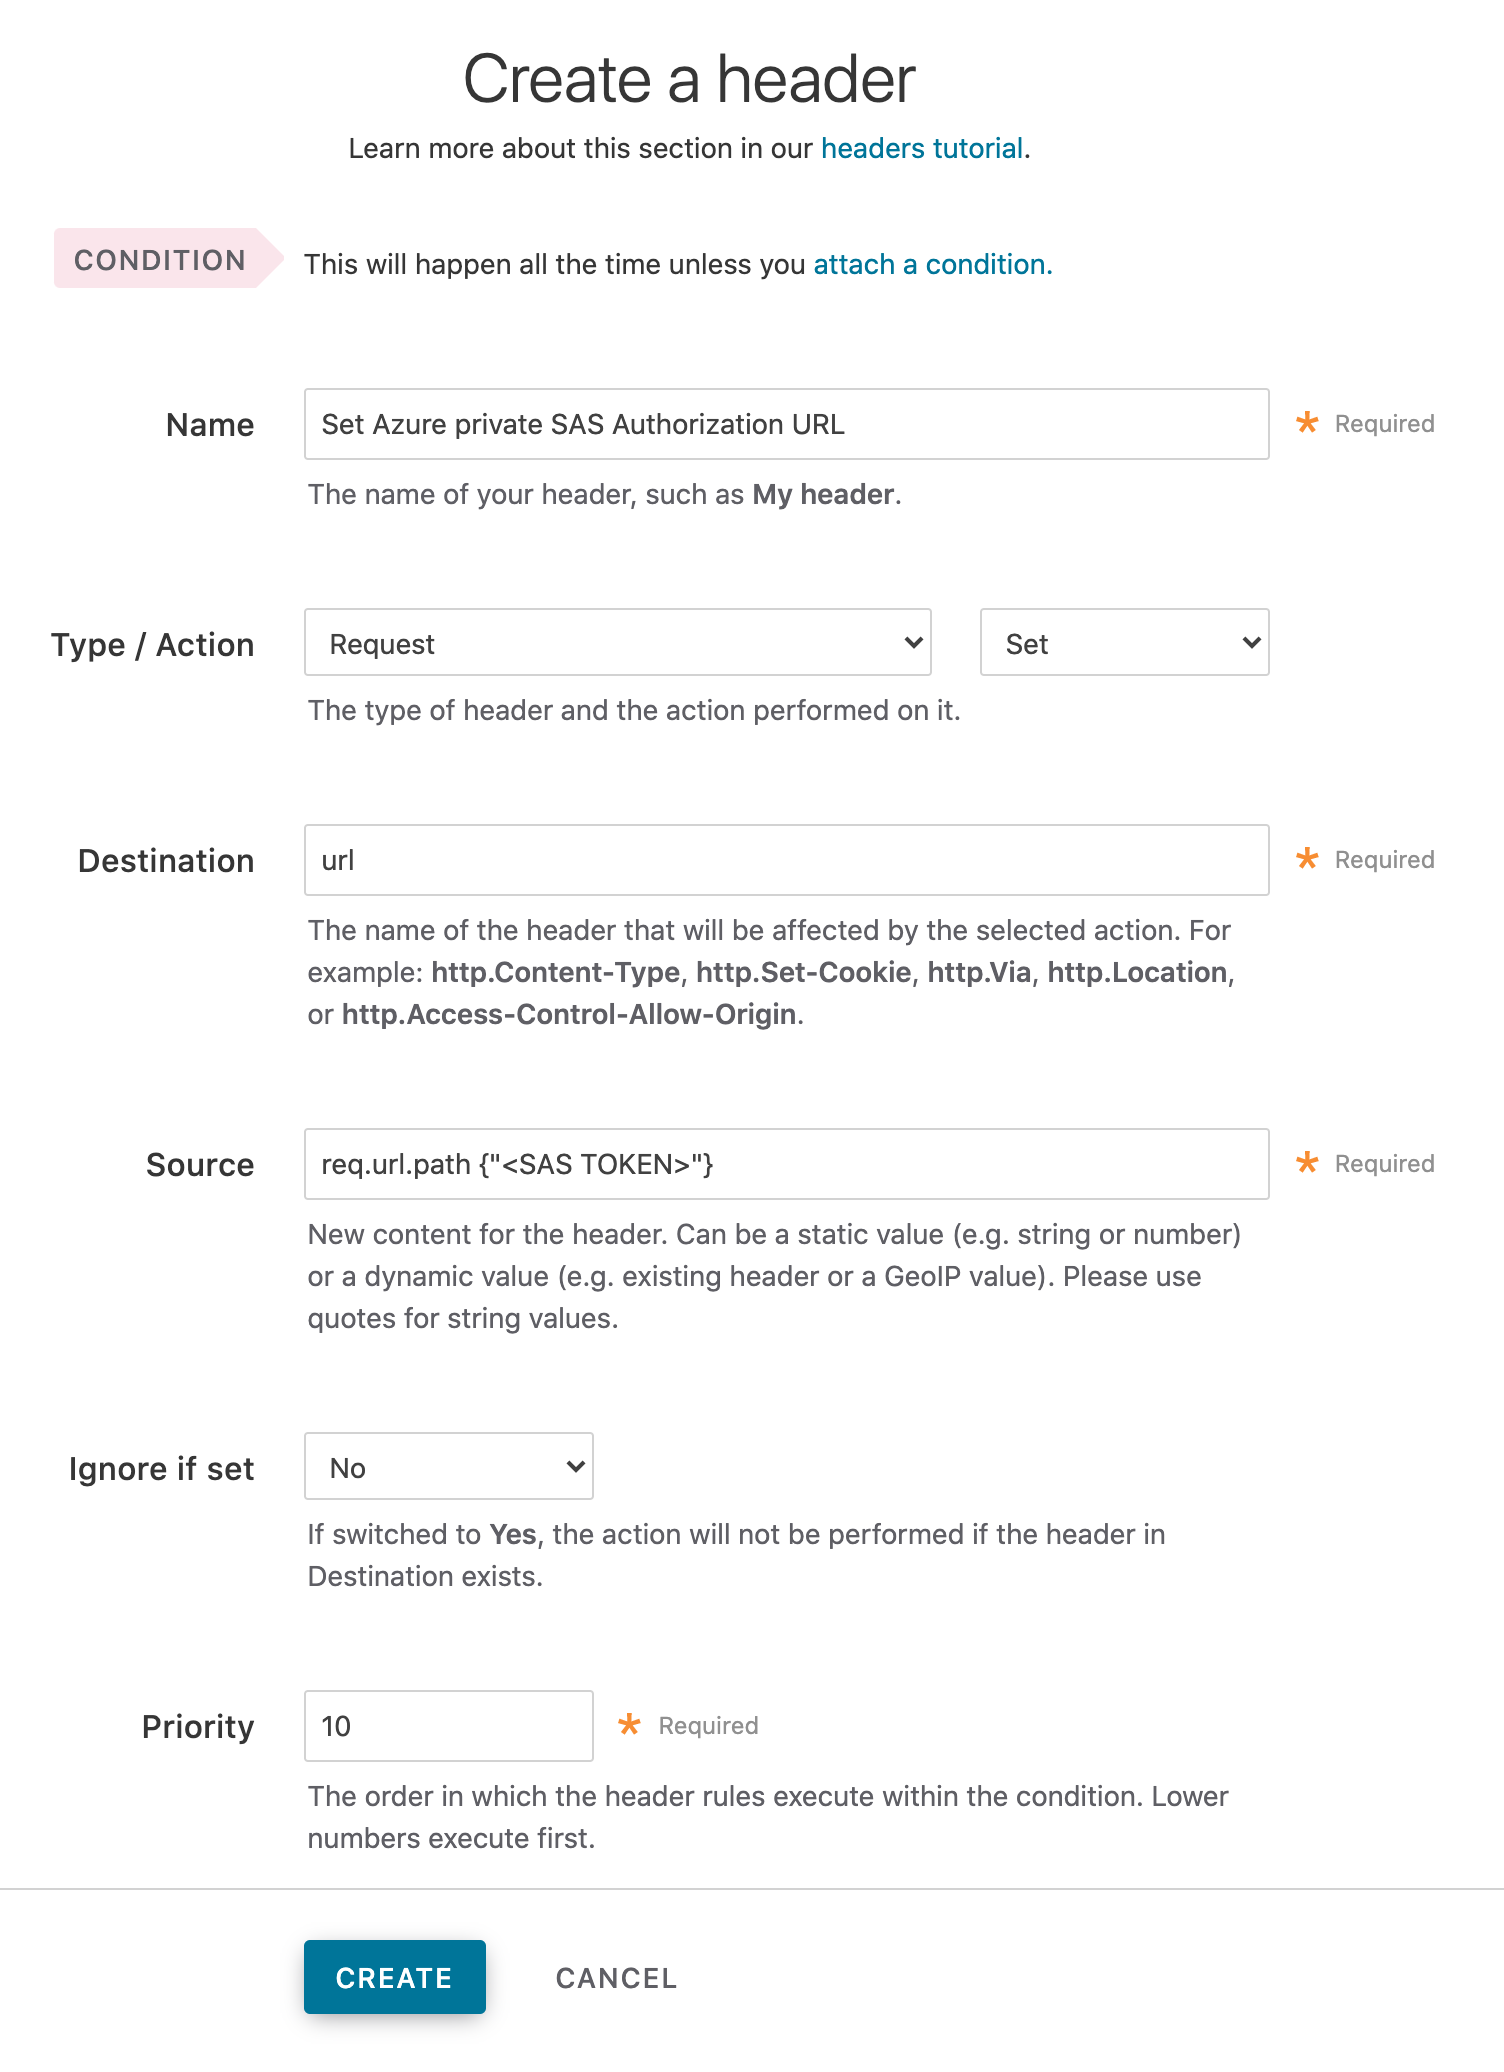The image size is (1504, 2072).
Task: Click CANCEL to discard the header
Action: click(615, 1978)
